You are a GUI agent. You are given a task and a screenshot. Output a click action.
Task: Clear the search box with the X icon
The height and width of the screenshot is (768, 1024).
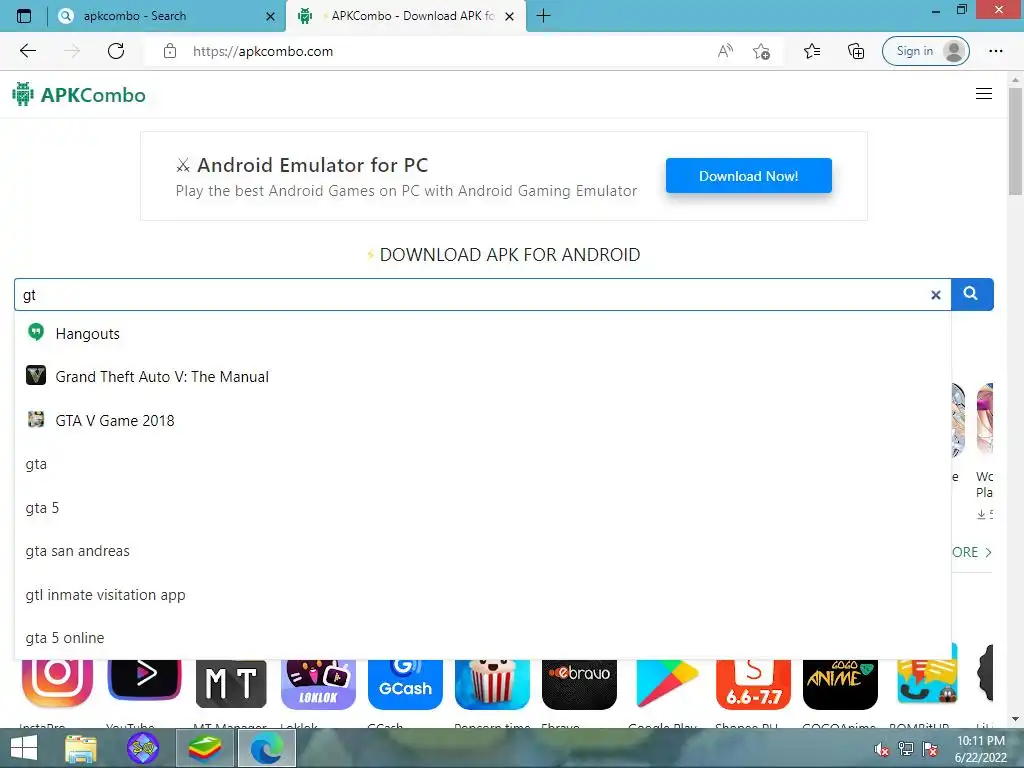[936, 295]
